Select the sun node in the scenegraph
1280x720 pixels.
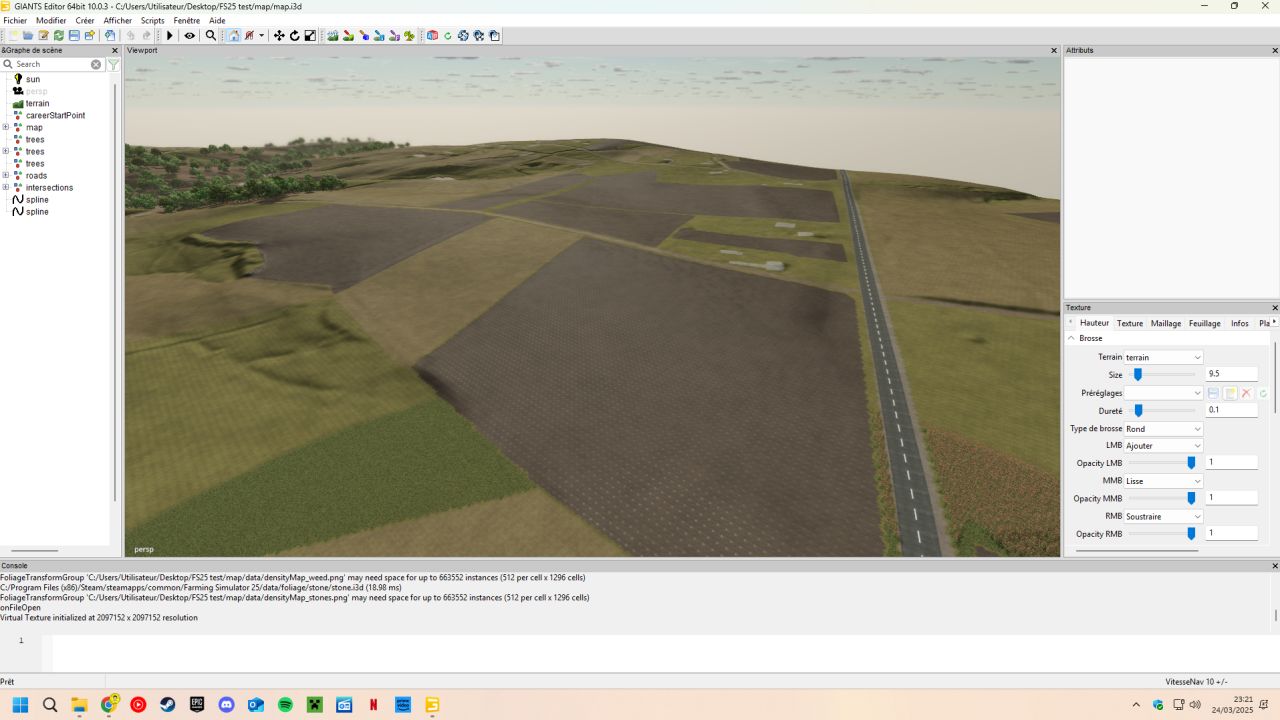point(33,79)
